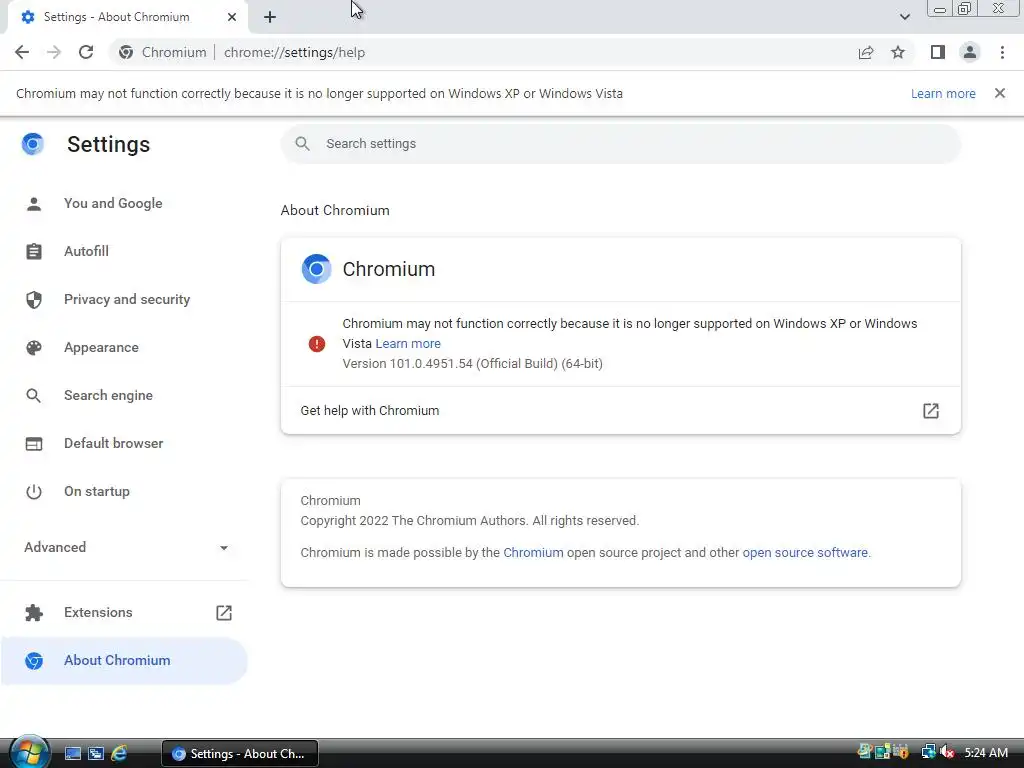Click the red error warning icon
This screenshot has width=1024, height=768.
tap(317, 344)
